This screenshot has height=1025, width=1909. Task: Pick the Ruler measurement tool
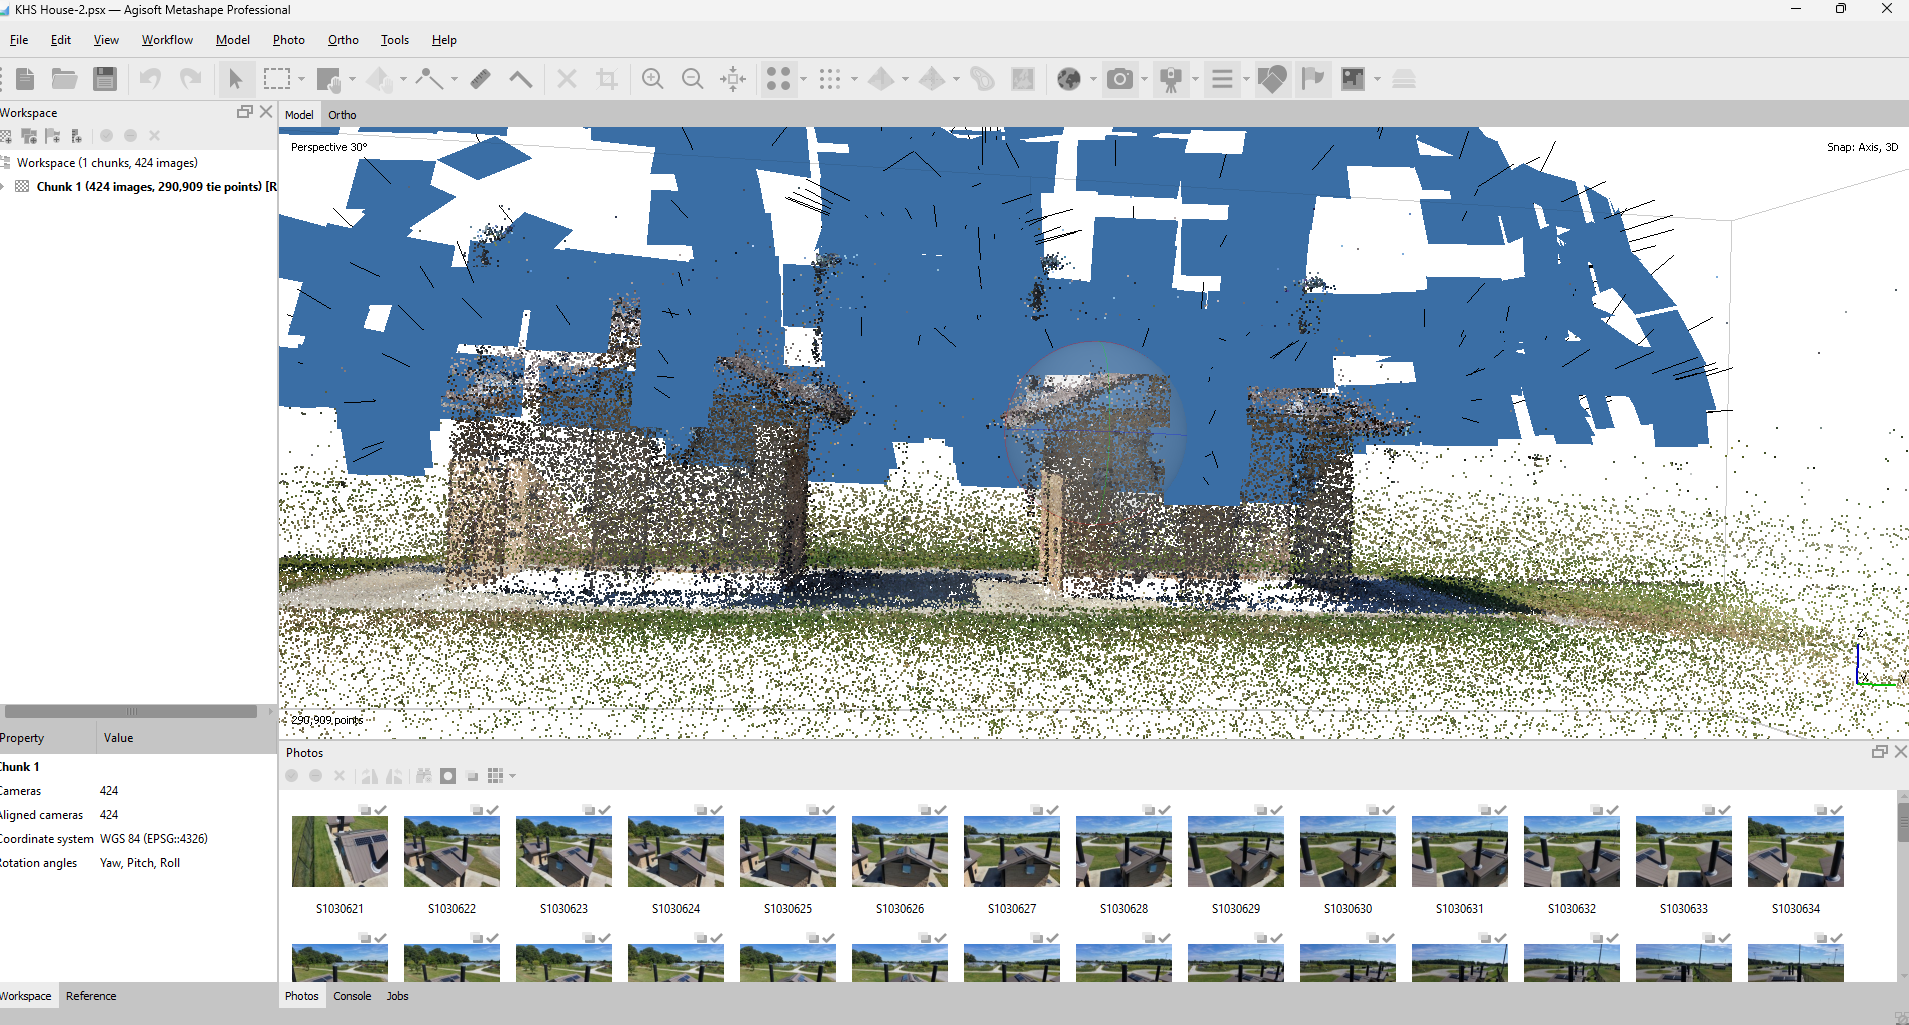(481, 79)
